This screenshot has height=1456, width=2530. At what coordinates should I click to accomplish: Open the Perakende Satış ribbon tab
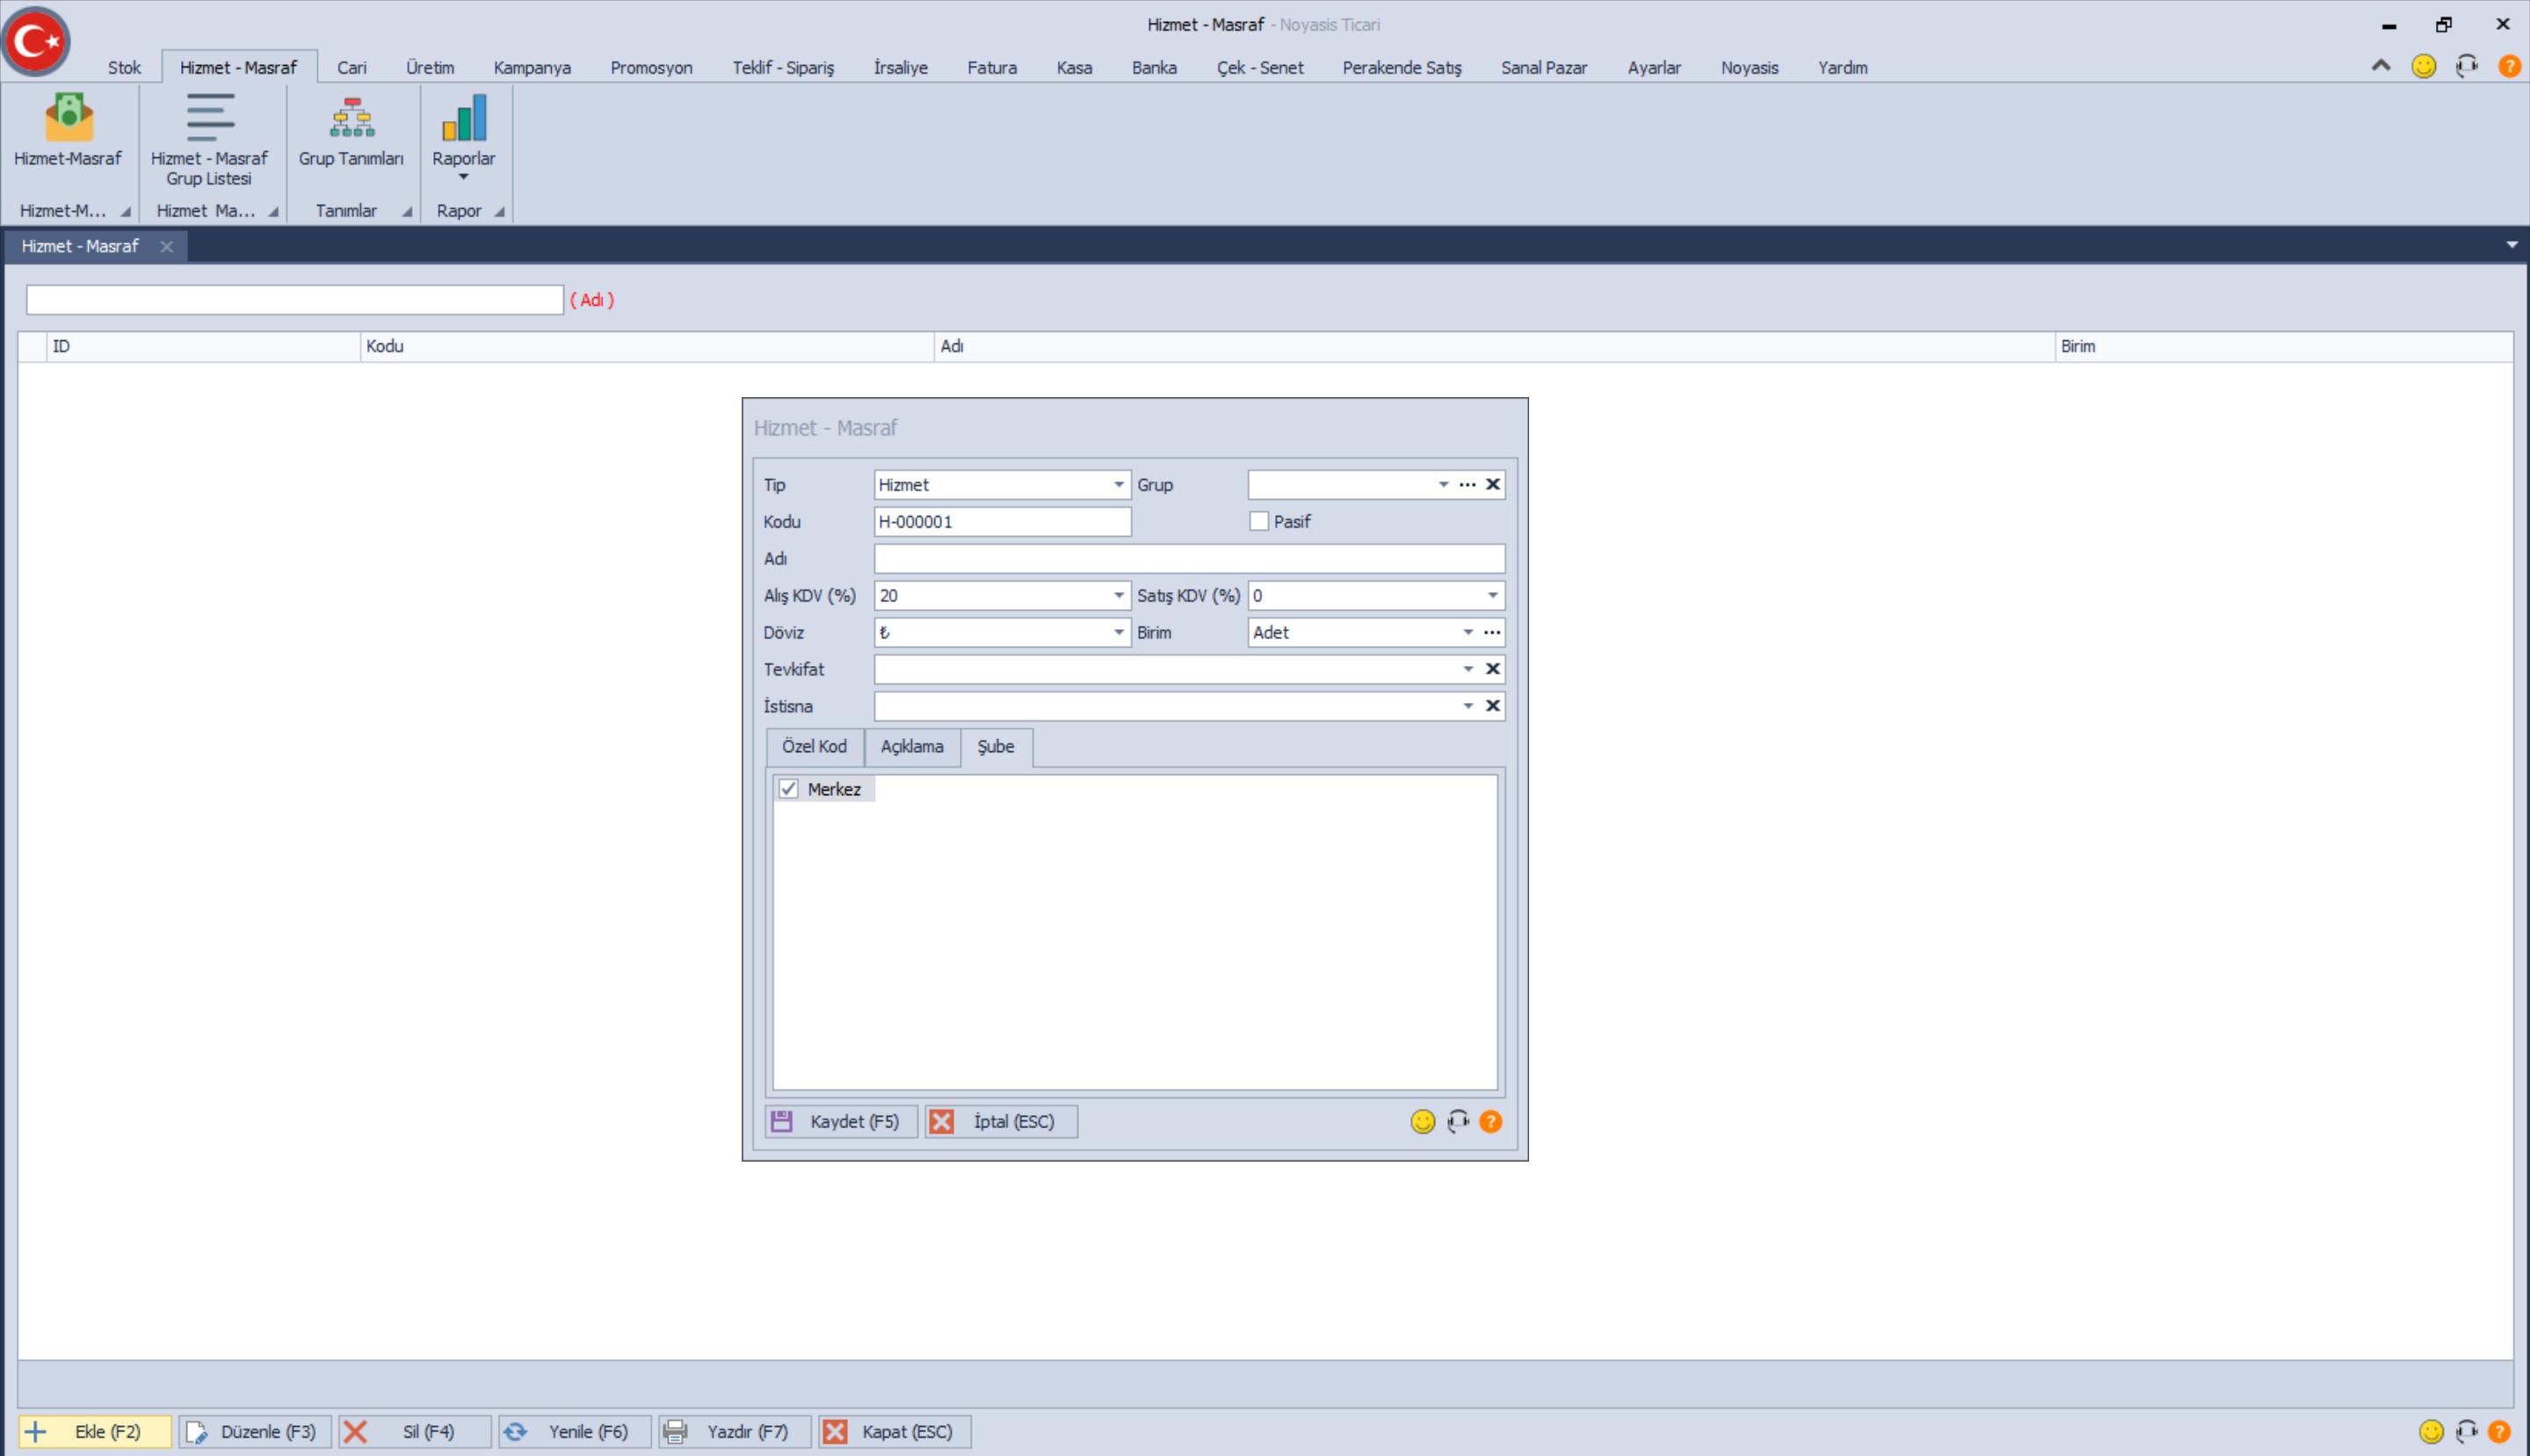tap(1401, 67)
